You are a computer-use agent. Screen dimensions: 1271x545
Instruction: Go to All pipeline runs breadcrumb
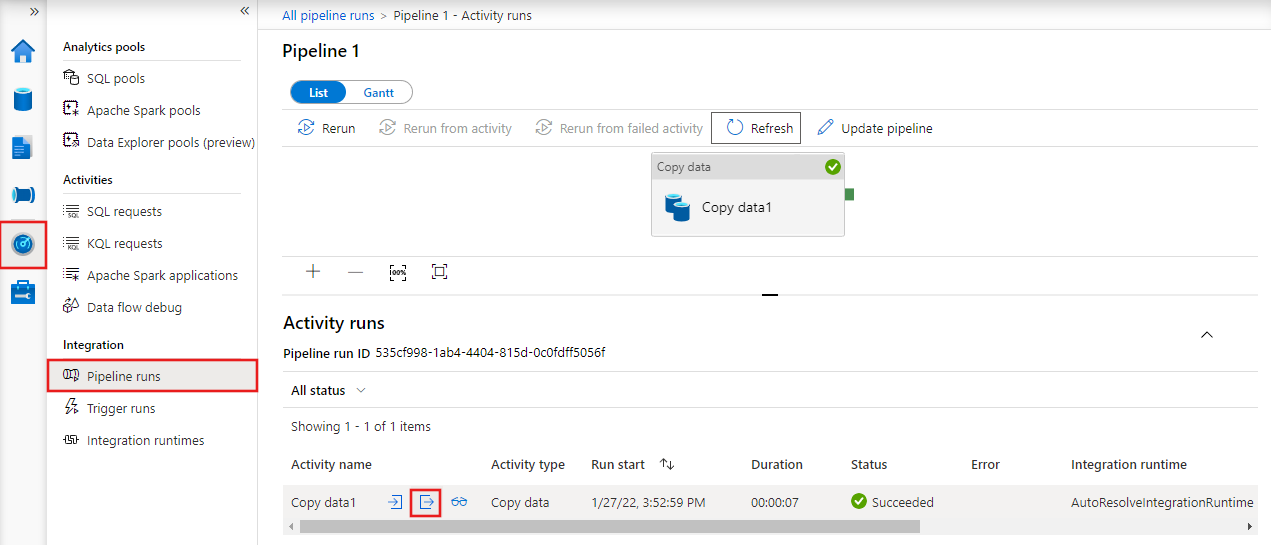(x=328, y=15)
